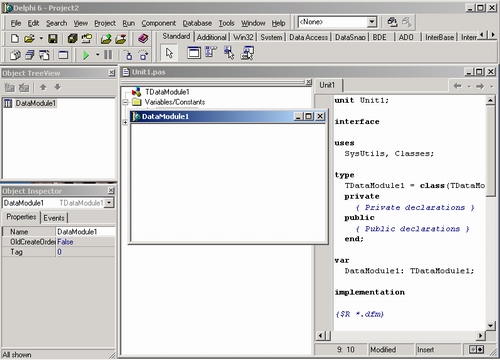Select TDataModule1 in code explorer
Image resolution: width=500 pixels, height=360 pixels.
point(167,92)
